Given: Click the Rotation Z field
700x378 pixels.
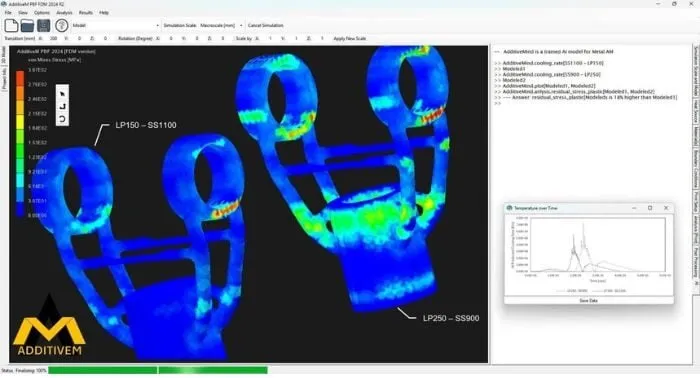Looking at the screenshot, I should click(x=223, y=38).
